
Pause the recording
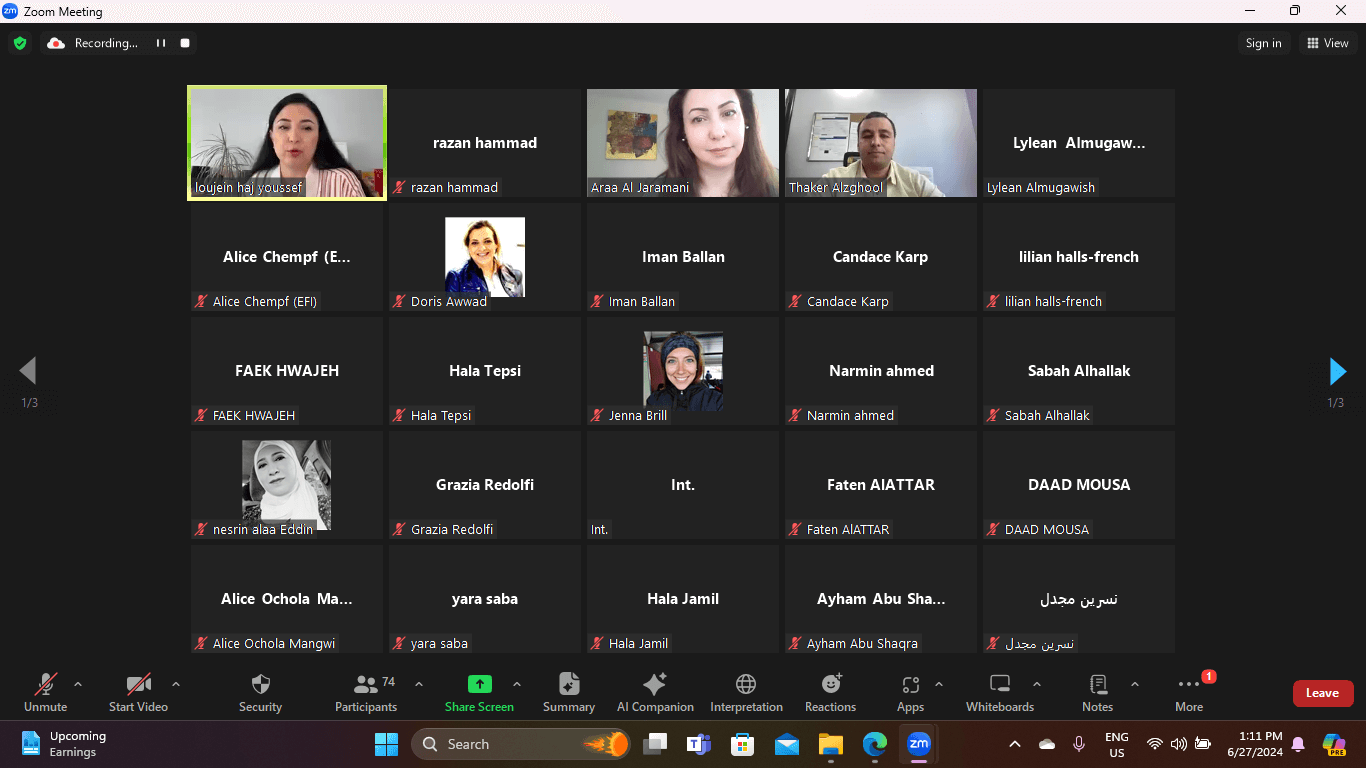click(x=160, y=43)
